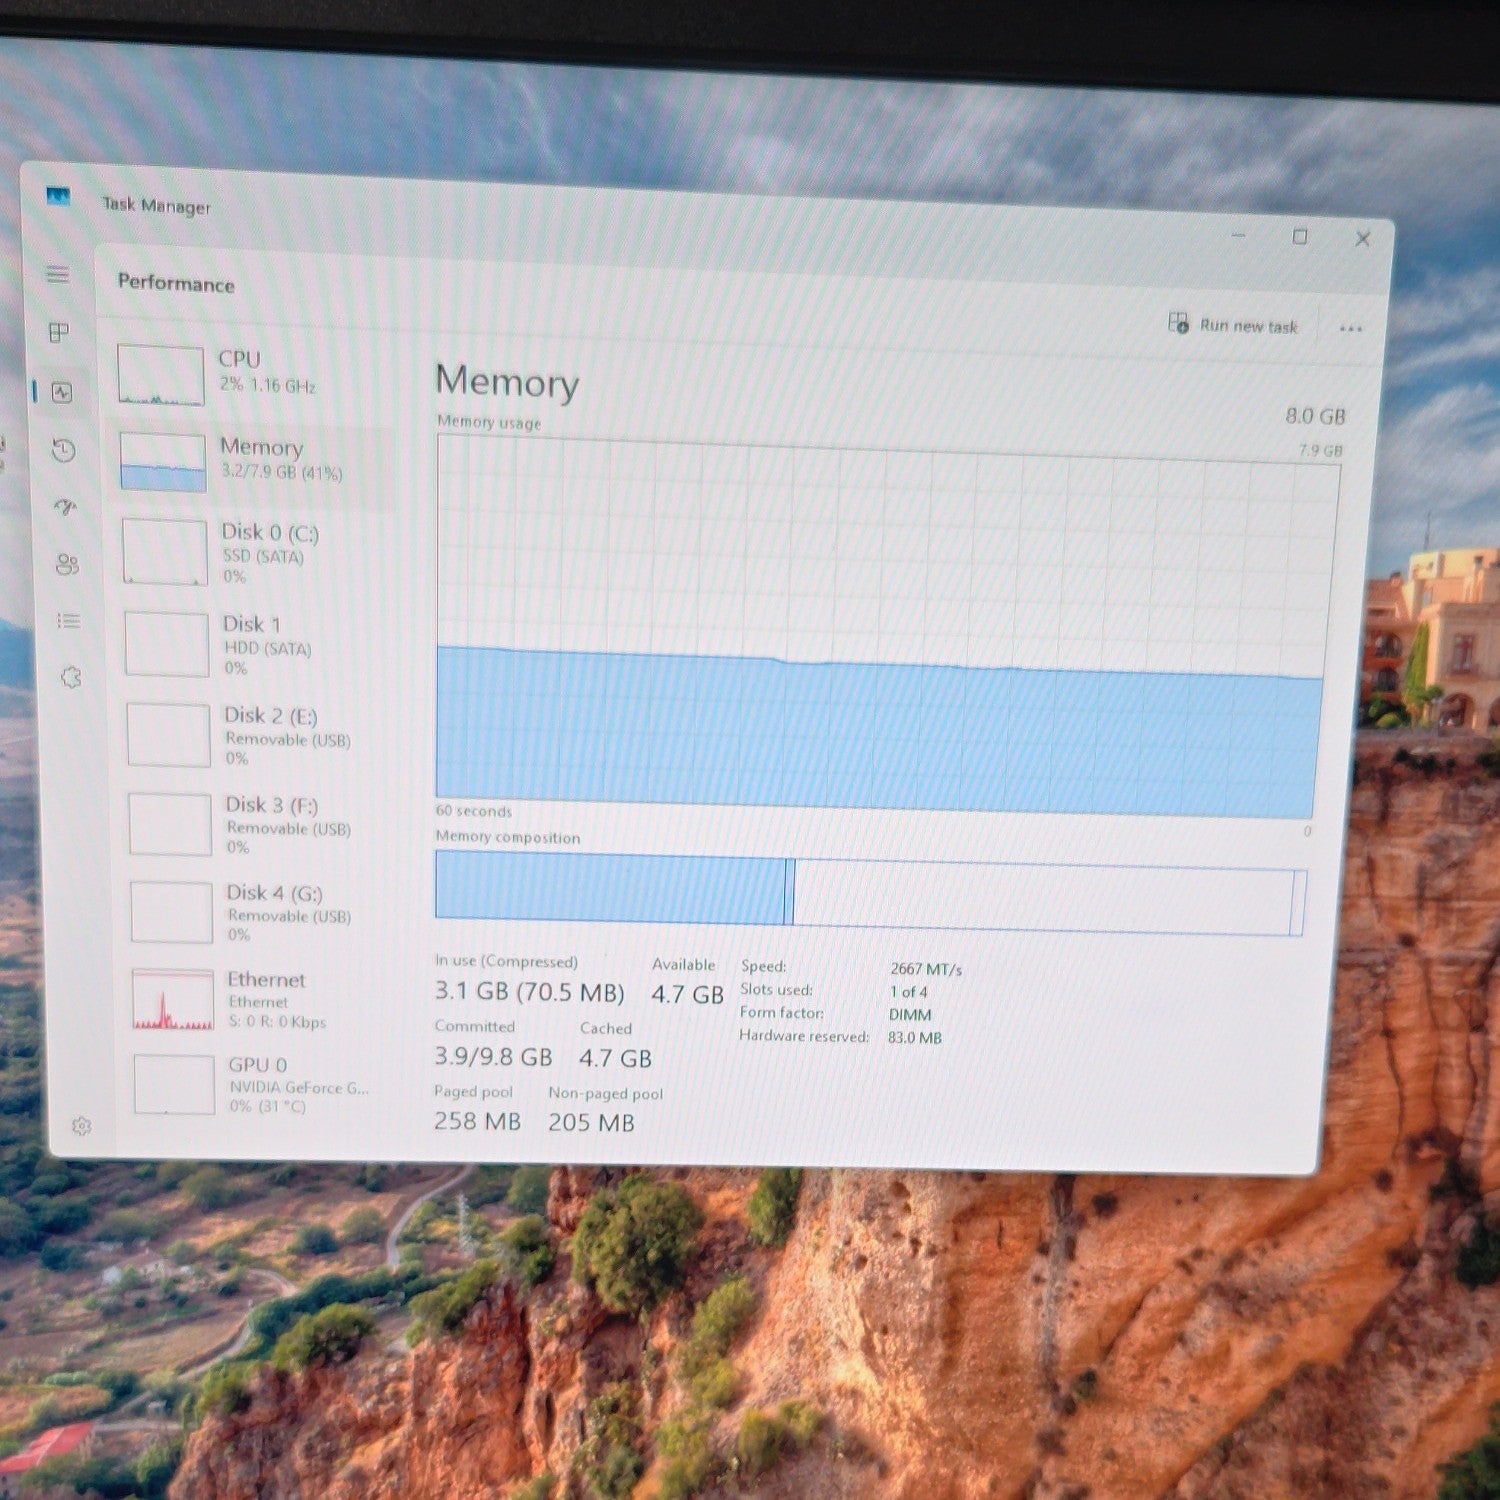This screenshot has width=1500, height=1500.
Task: Click the CPU mini graph thumbnail
Action: point(161,375)
